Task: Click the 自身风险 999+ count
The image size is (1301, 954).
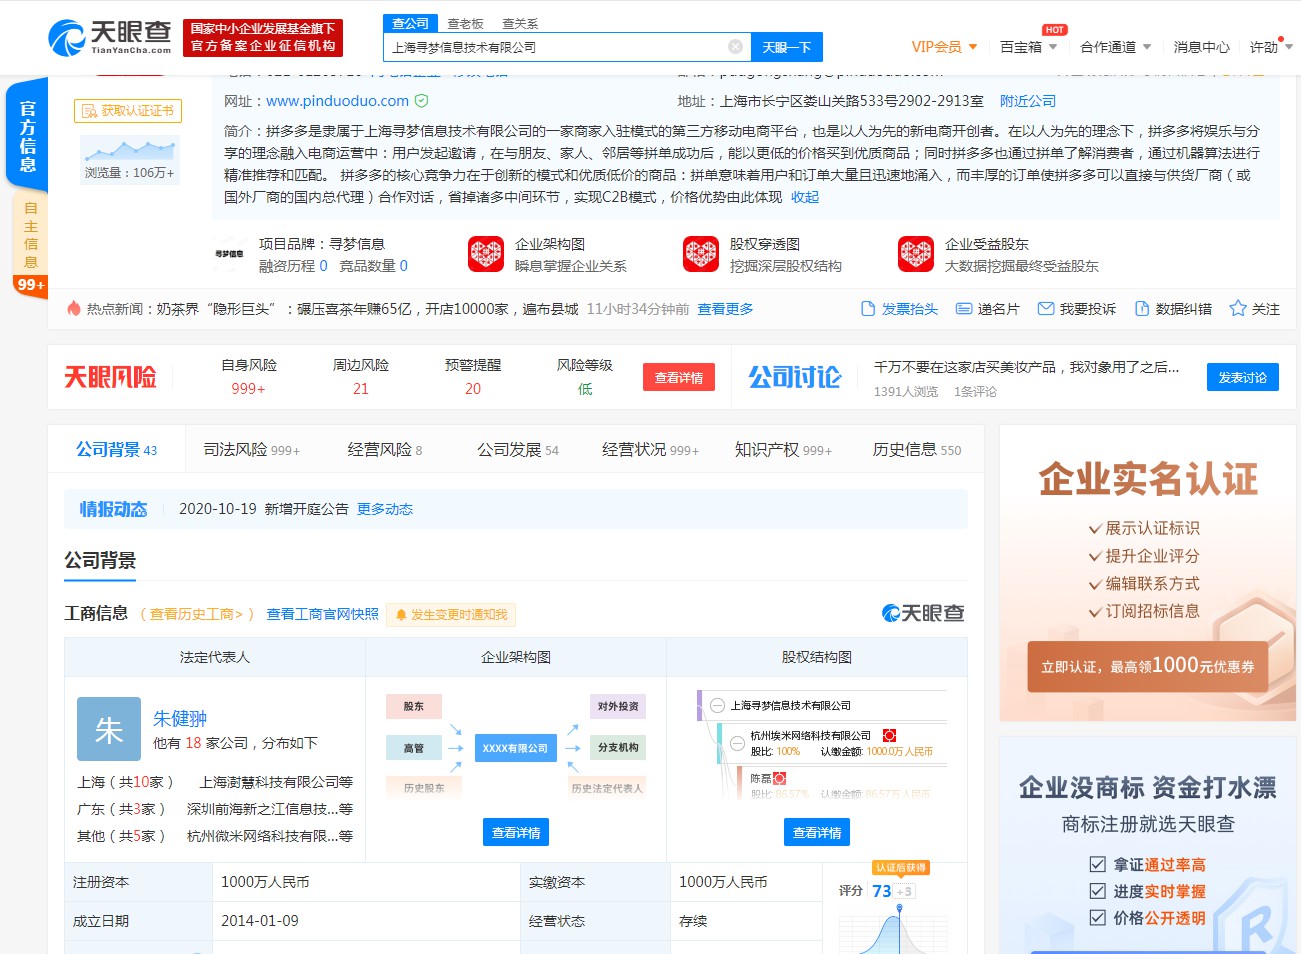Action: coord(248,389)
